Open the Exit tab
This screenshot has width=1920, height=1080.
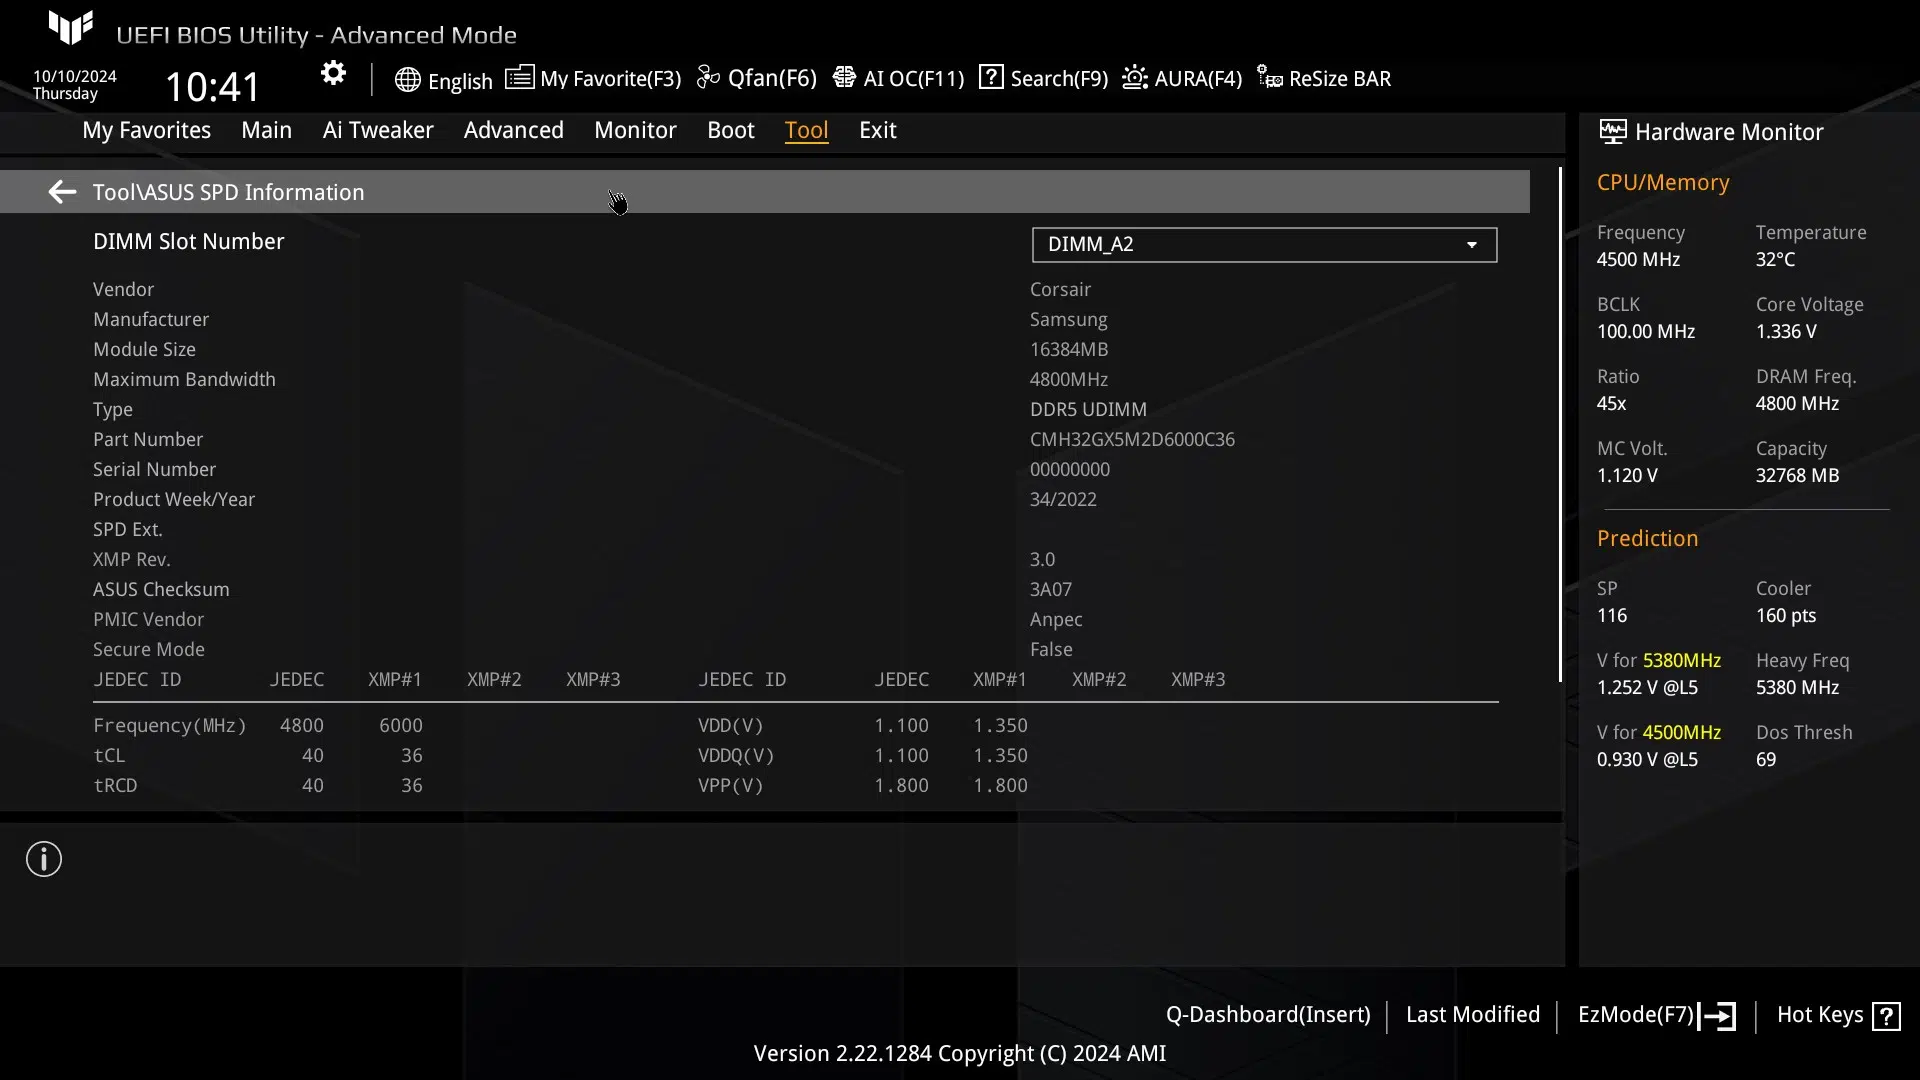pyautogui.click(x=877, y=130)
